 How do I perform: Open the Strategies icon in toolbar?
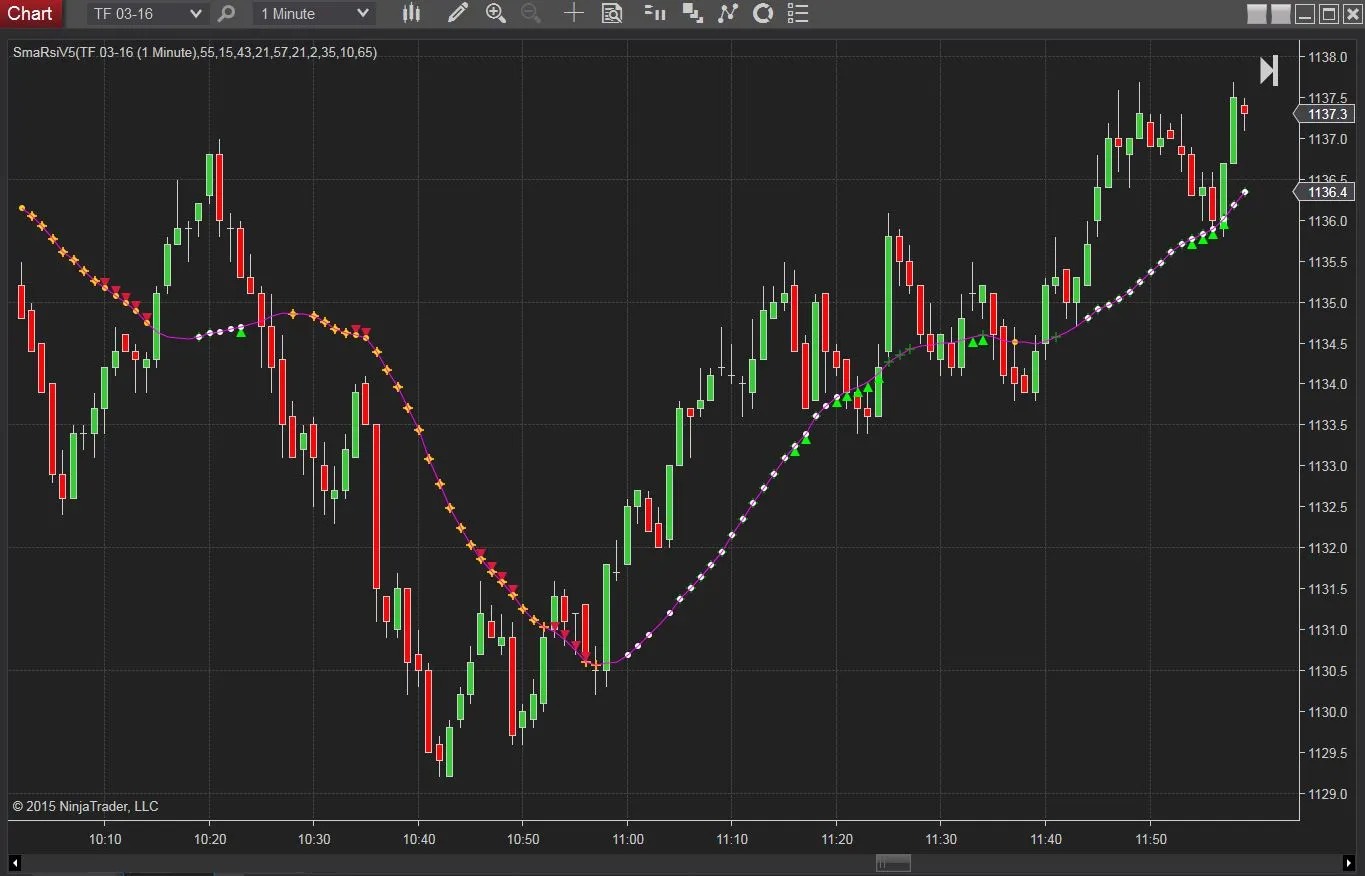(x=728, y=13)
